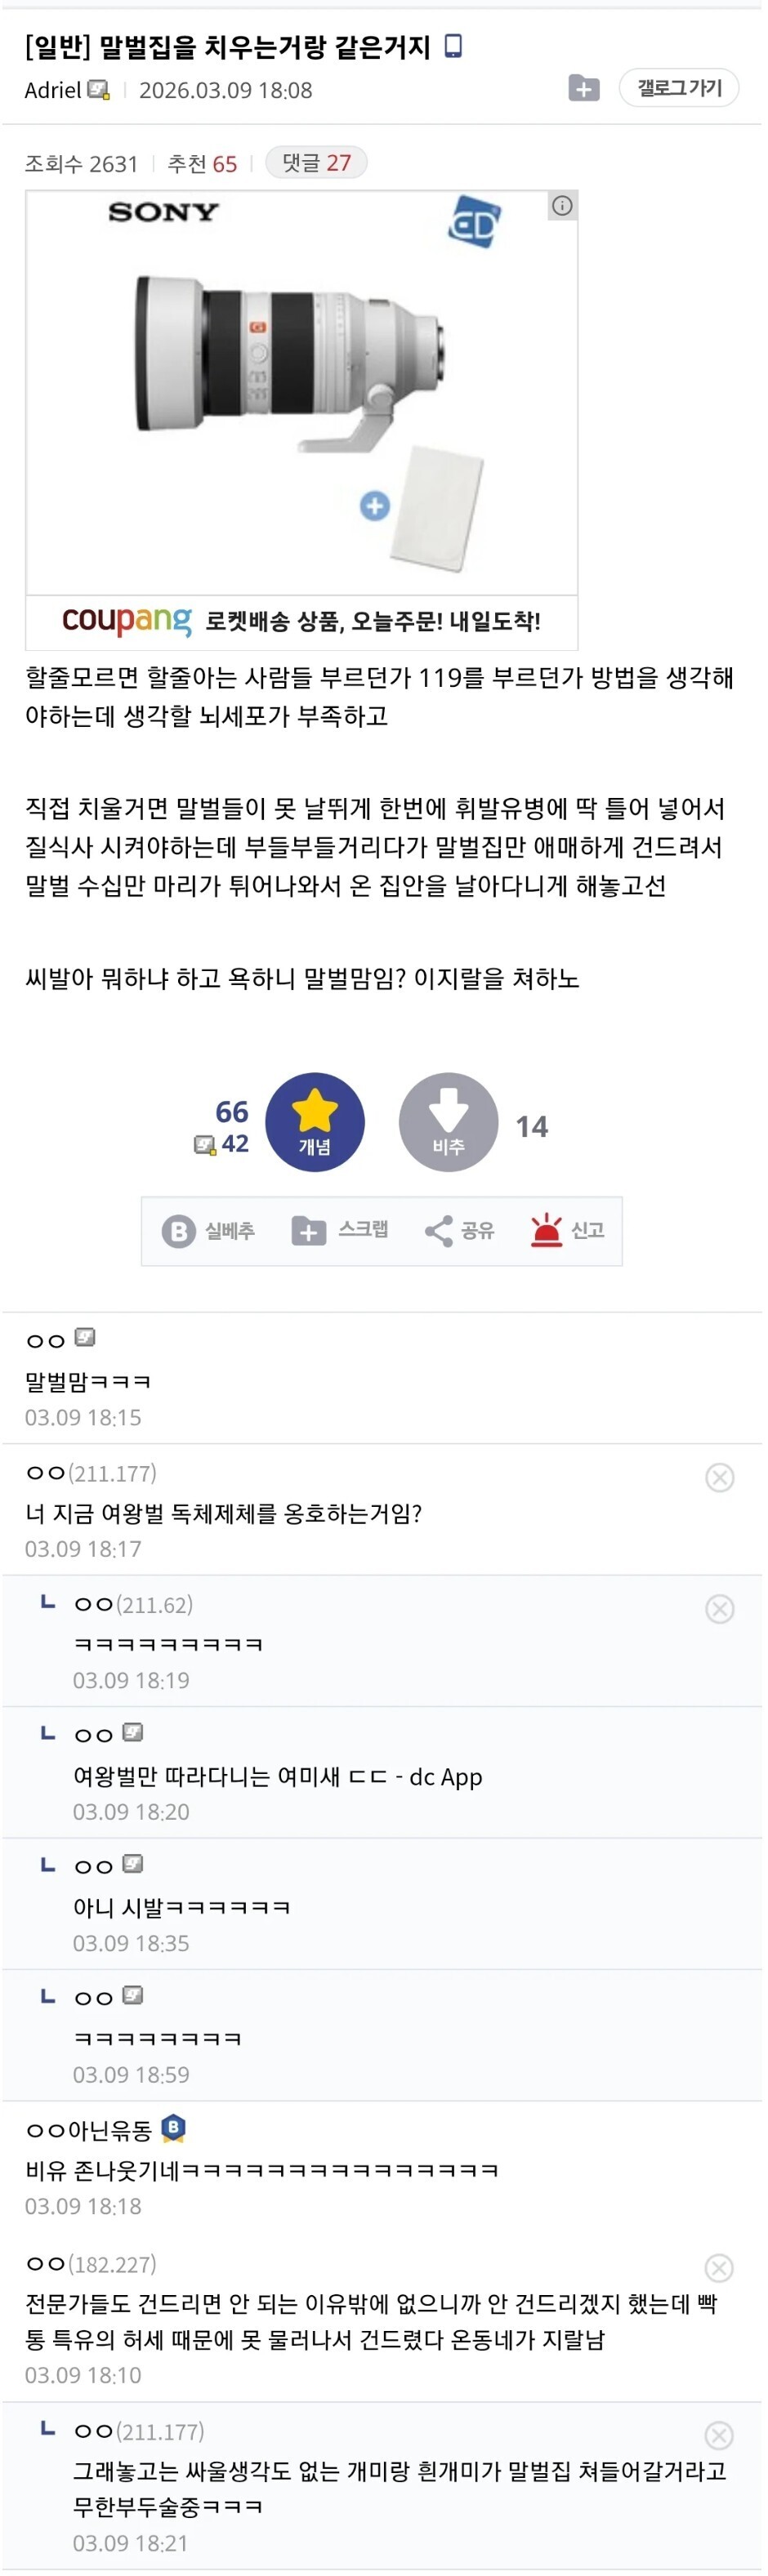This screenshot has width=768, height=2576.
Task: Click the gallog badge icon next to Adriel
Action: 98,90
